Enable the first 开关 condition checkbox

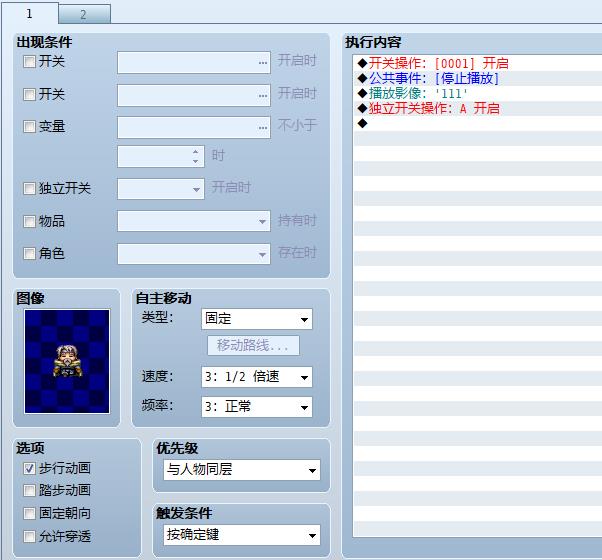[x=29, y=61]
